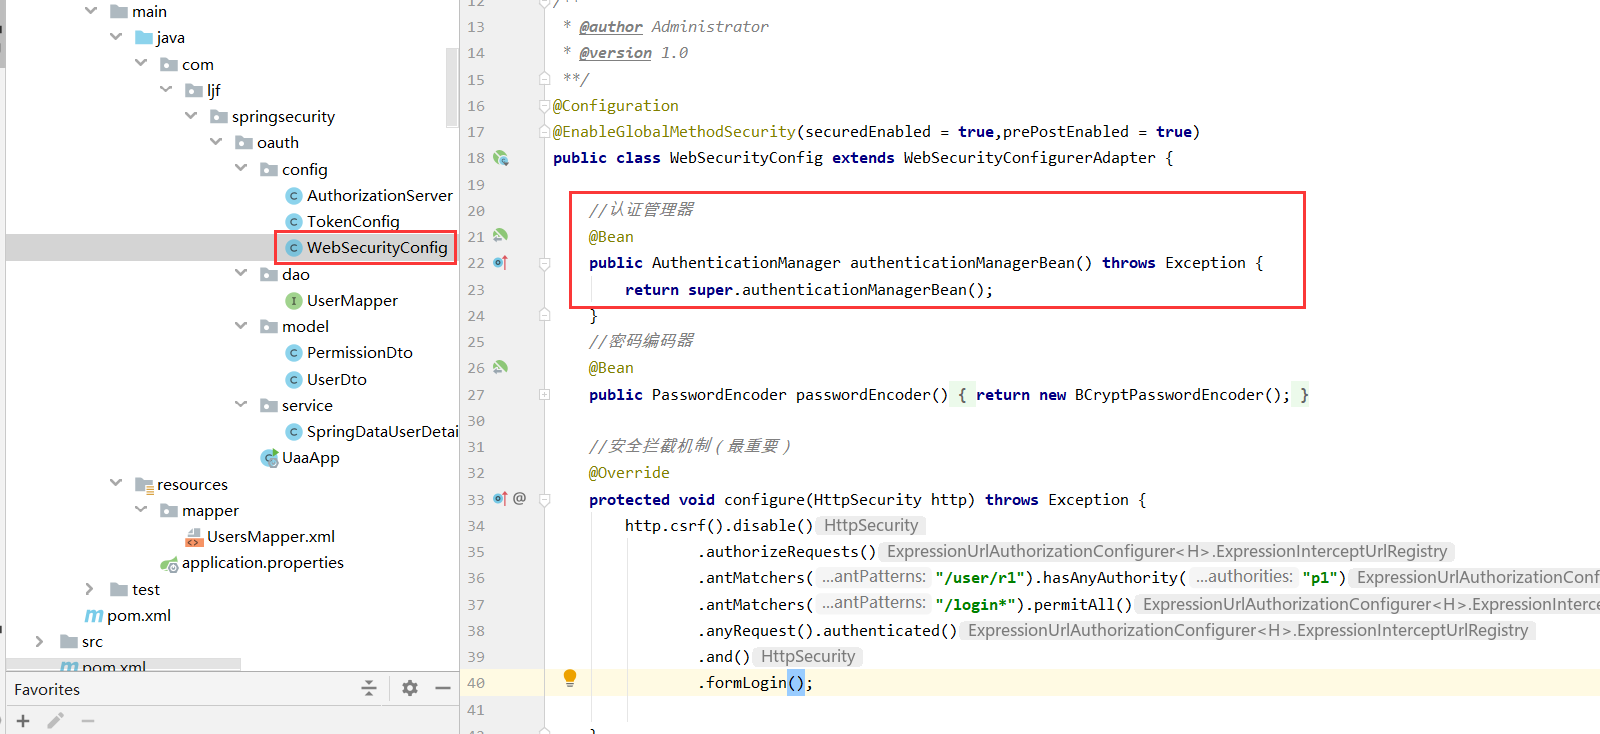Click the @Override annotation on line 32

click(629, 472)
